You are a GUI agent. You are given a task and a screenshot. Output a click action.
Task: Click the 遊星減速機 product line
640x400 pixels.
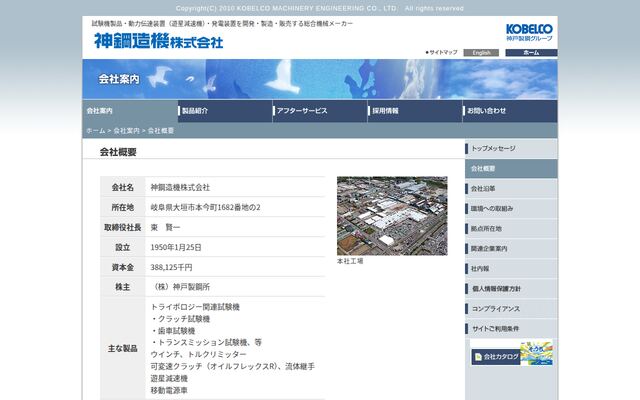click(169, 378)
